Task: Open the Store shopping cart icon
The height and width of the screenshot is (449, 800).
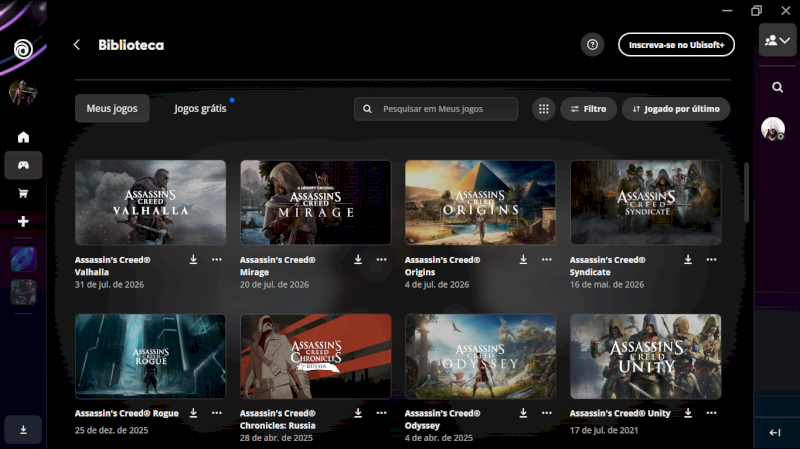Action: click(23, 193)
